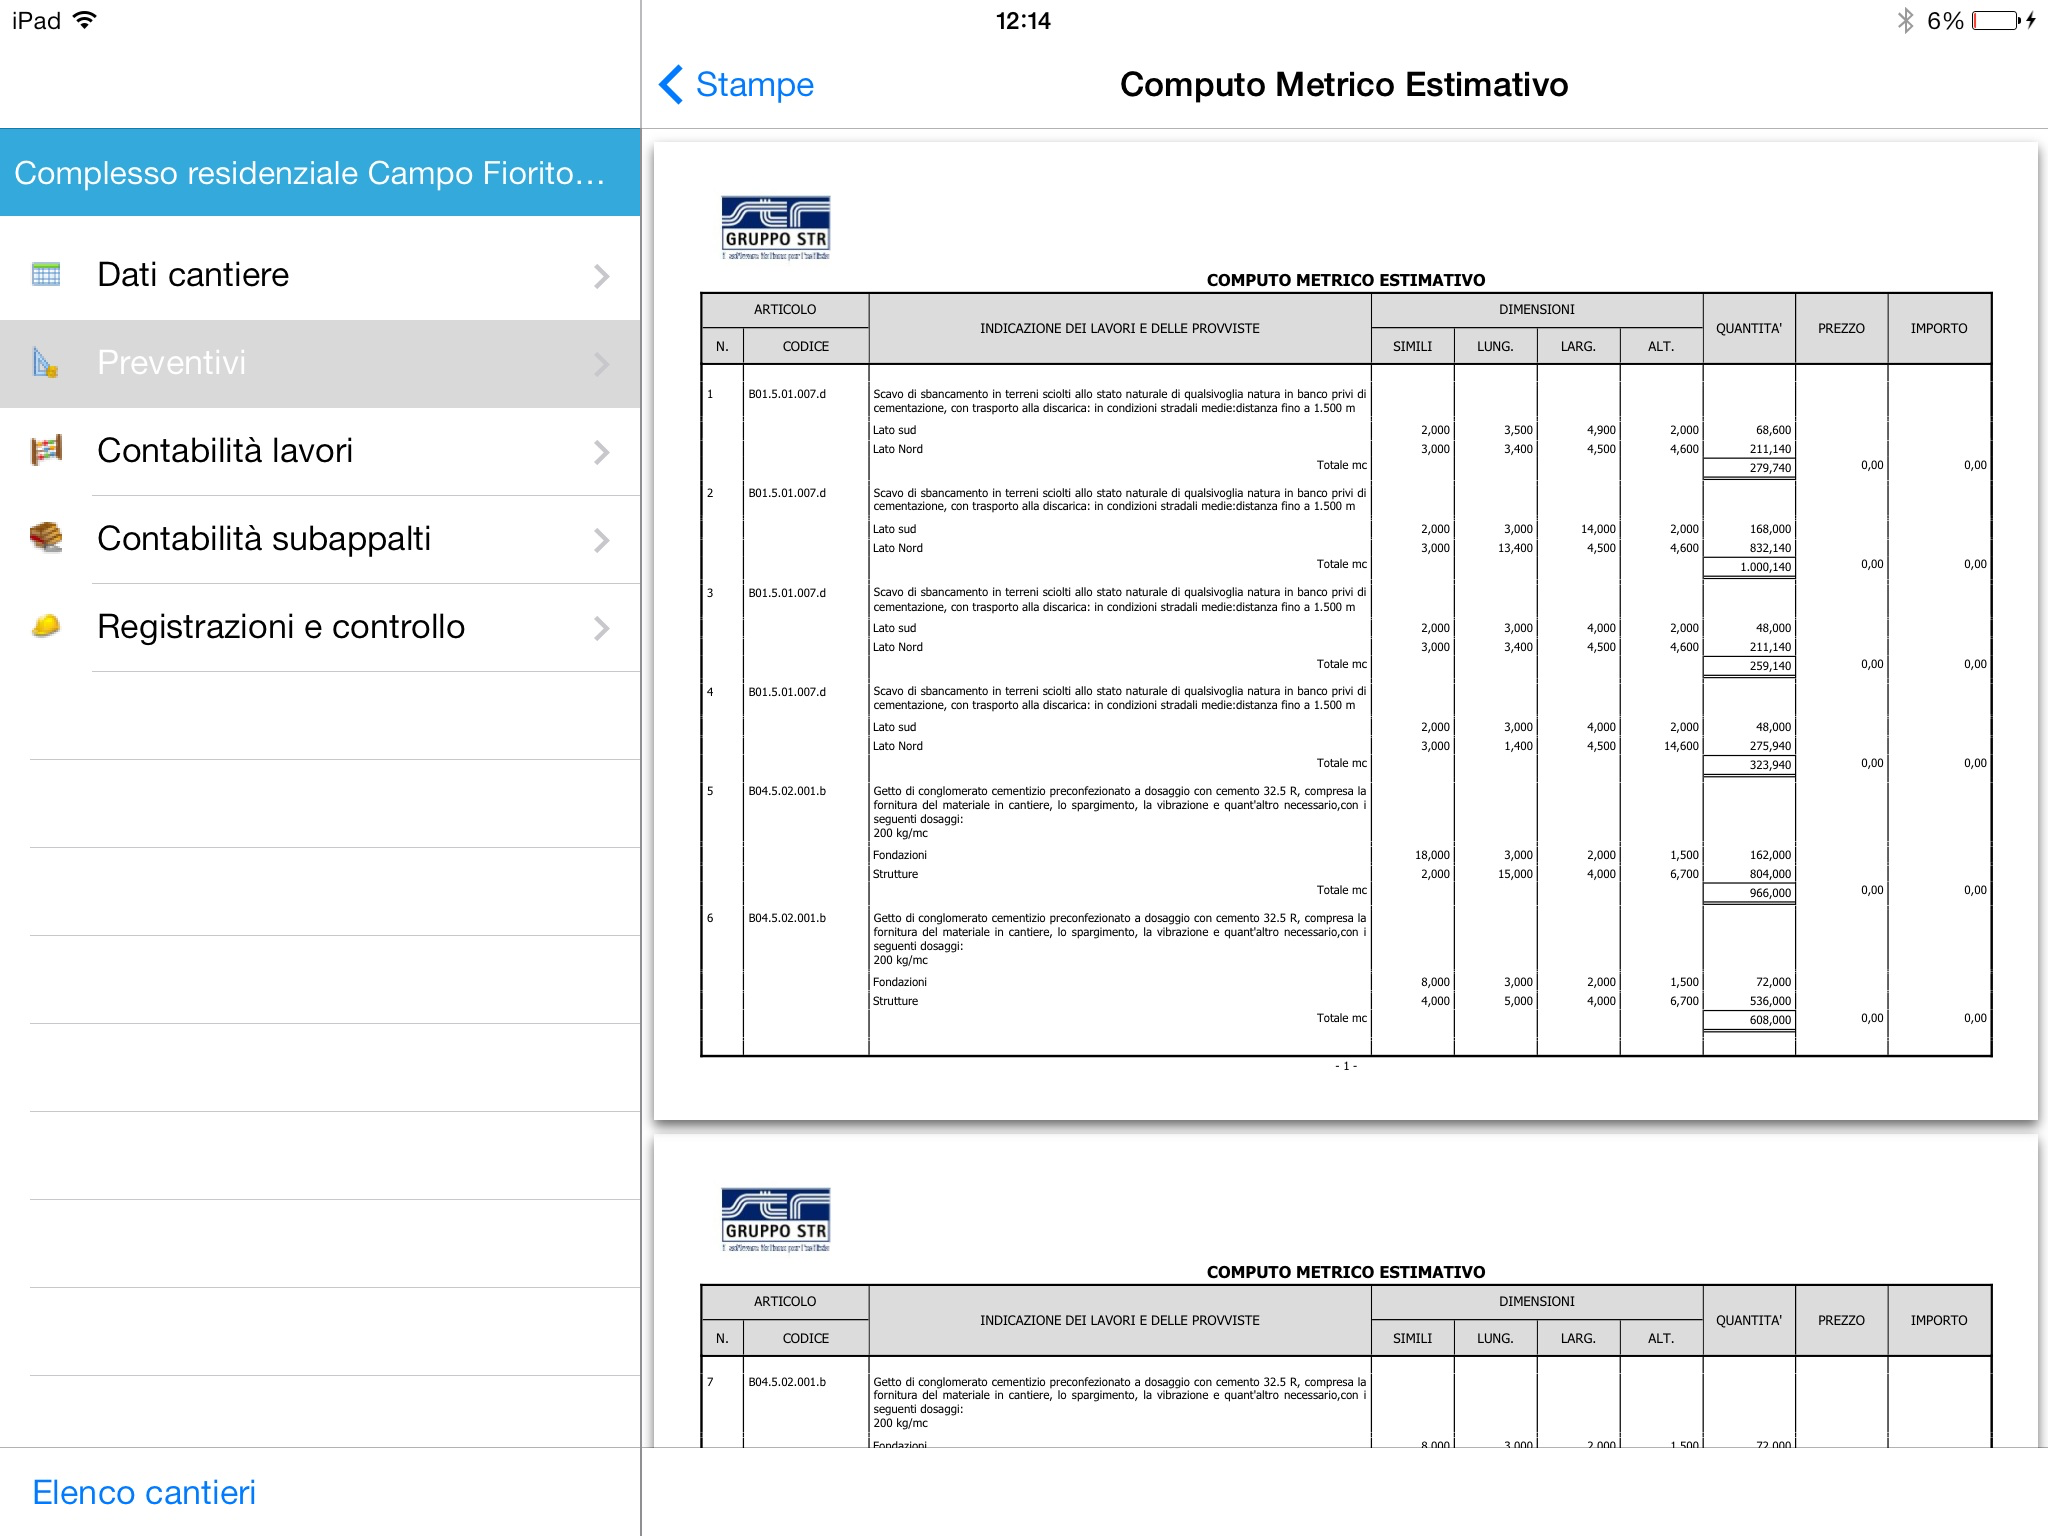Expand Dati cantiere with its chevron
Screen dimensions: 2048x1536
[x=601, y=276]
